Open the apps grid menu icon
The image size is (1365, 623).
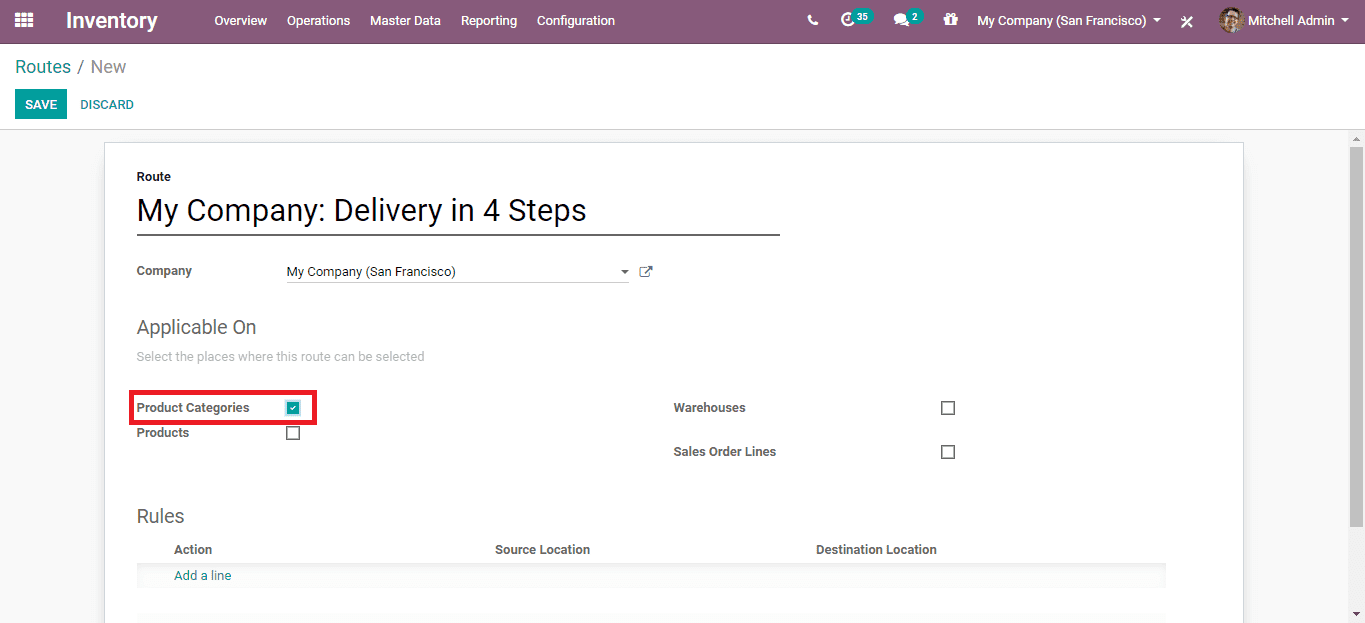tap(24, 20)
